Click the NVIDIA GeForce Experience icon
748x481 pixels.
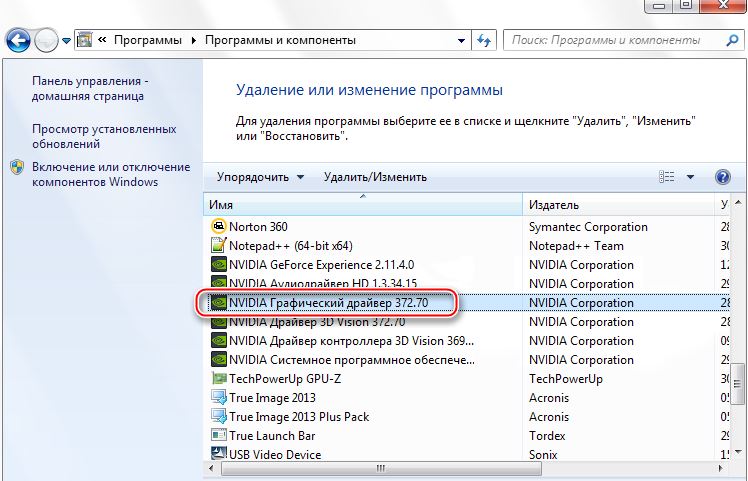pos(218,264)
